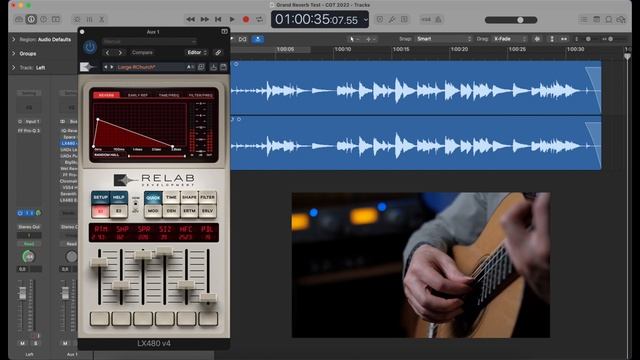640x360 pixels.
Task: Toggle the Metronome button
Action: (439, 19)
